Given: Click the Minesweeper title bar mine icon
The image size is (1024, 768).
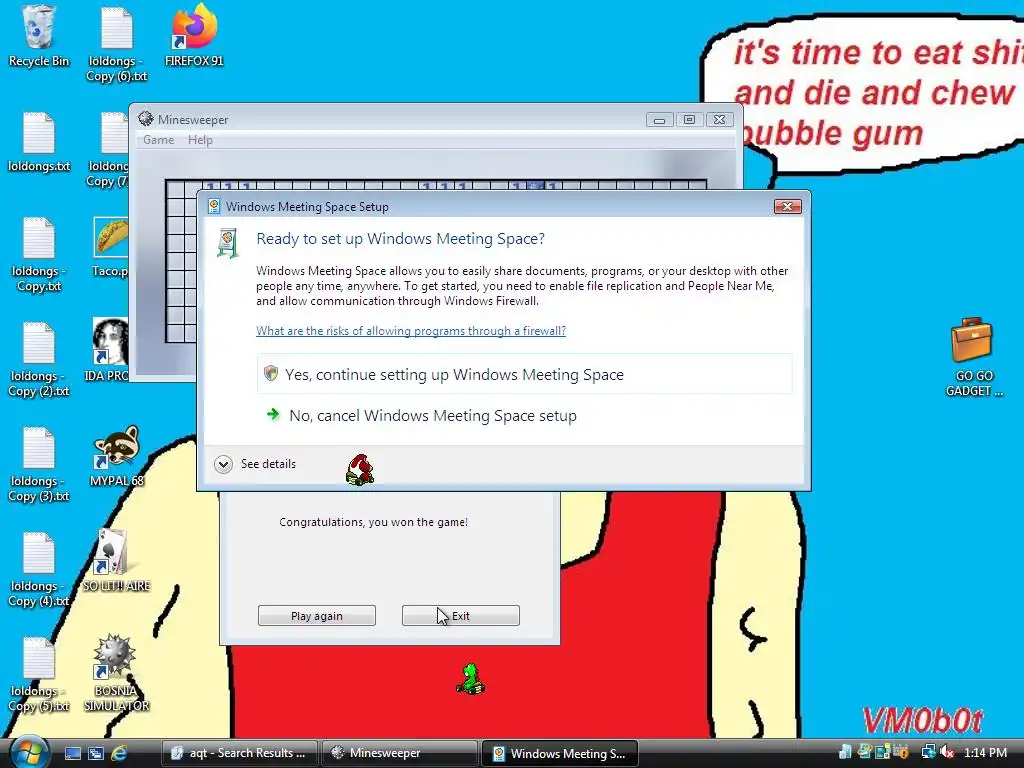Looking at the screenshot, I should (x=146, y=119).
